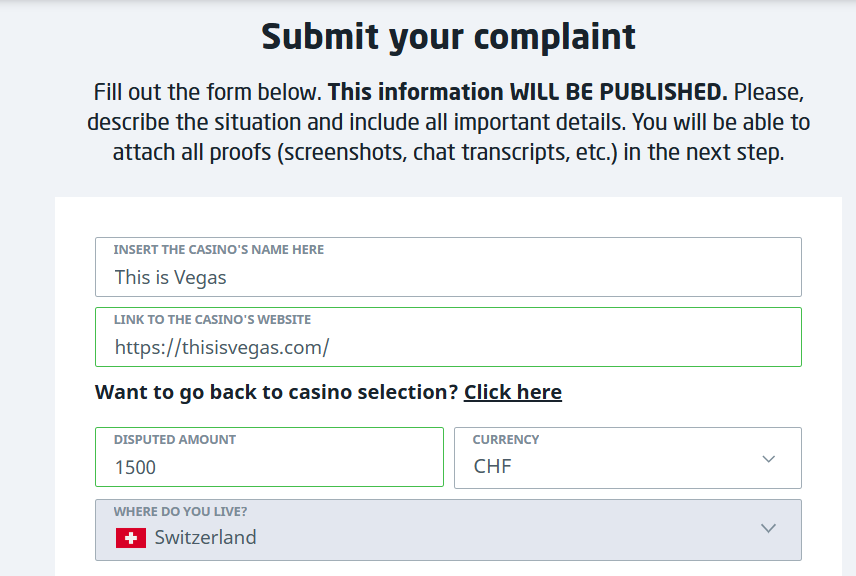Click the 'Submit your complaint' heading
The height and width of the screenshot is (576, 856).
[x=448, y=37]
